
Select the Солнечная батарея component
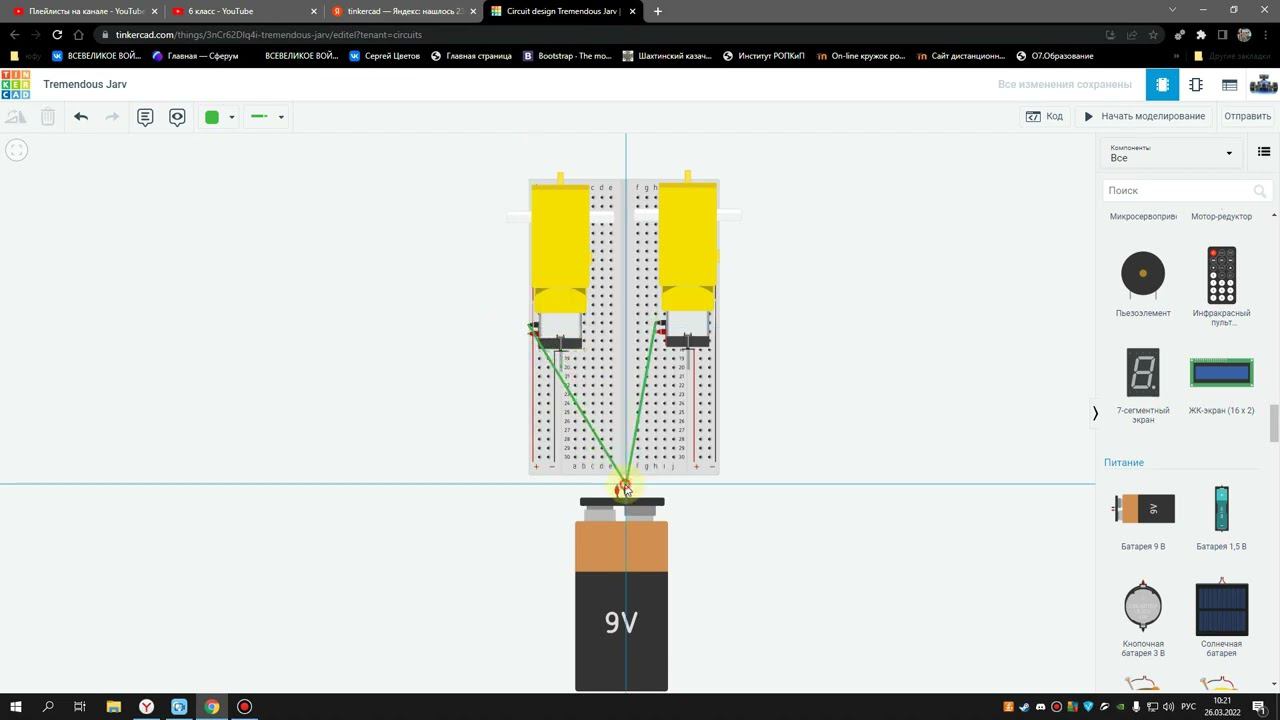[x=1221, y=618]
